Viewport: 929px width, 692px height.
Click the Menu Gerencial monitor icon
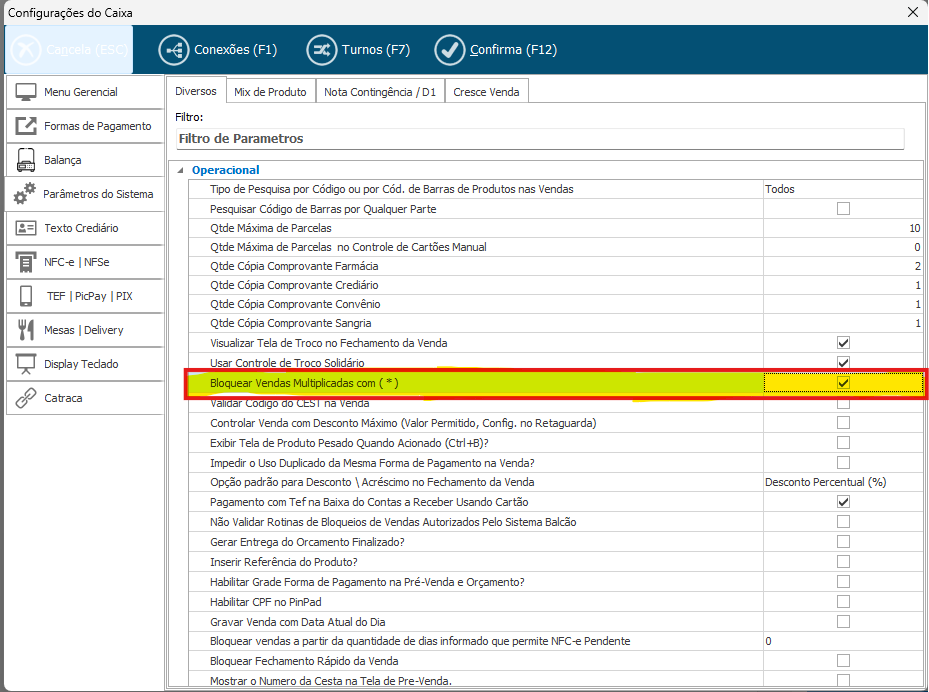tap(26, 92)
